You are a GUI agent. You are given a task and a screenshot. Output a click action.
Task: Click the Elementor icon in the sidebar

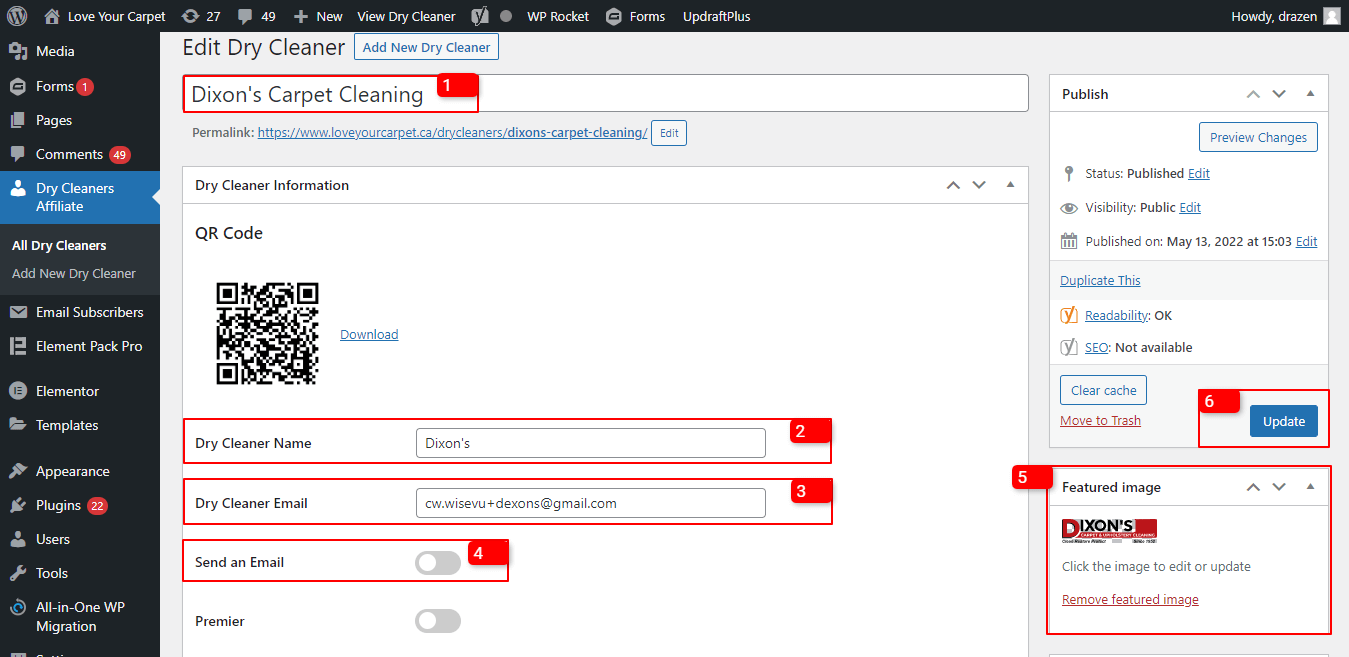click(18, 391)
